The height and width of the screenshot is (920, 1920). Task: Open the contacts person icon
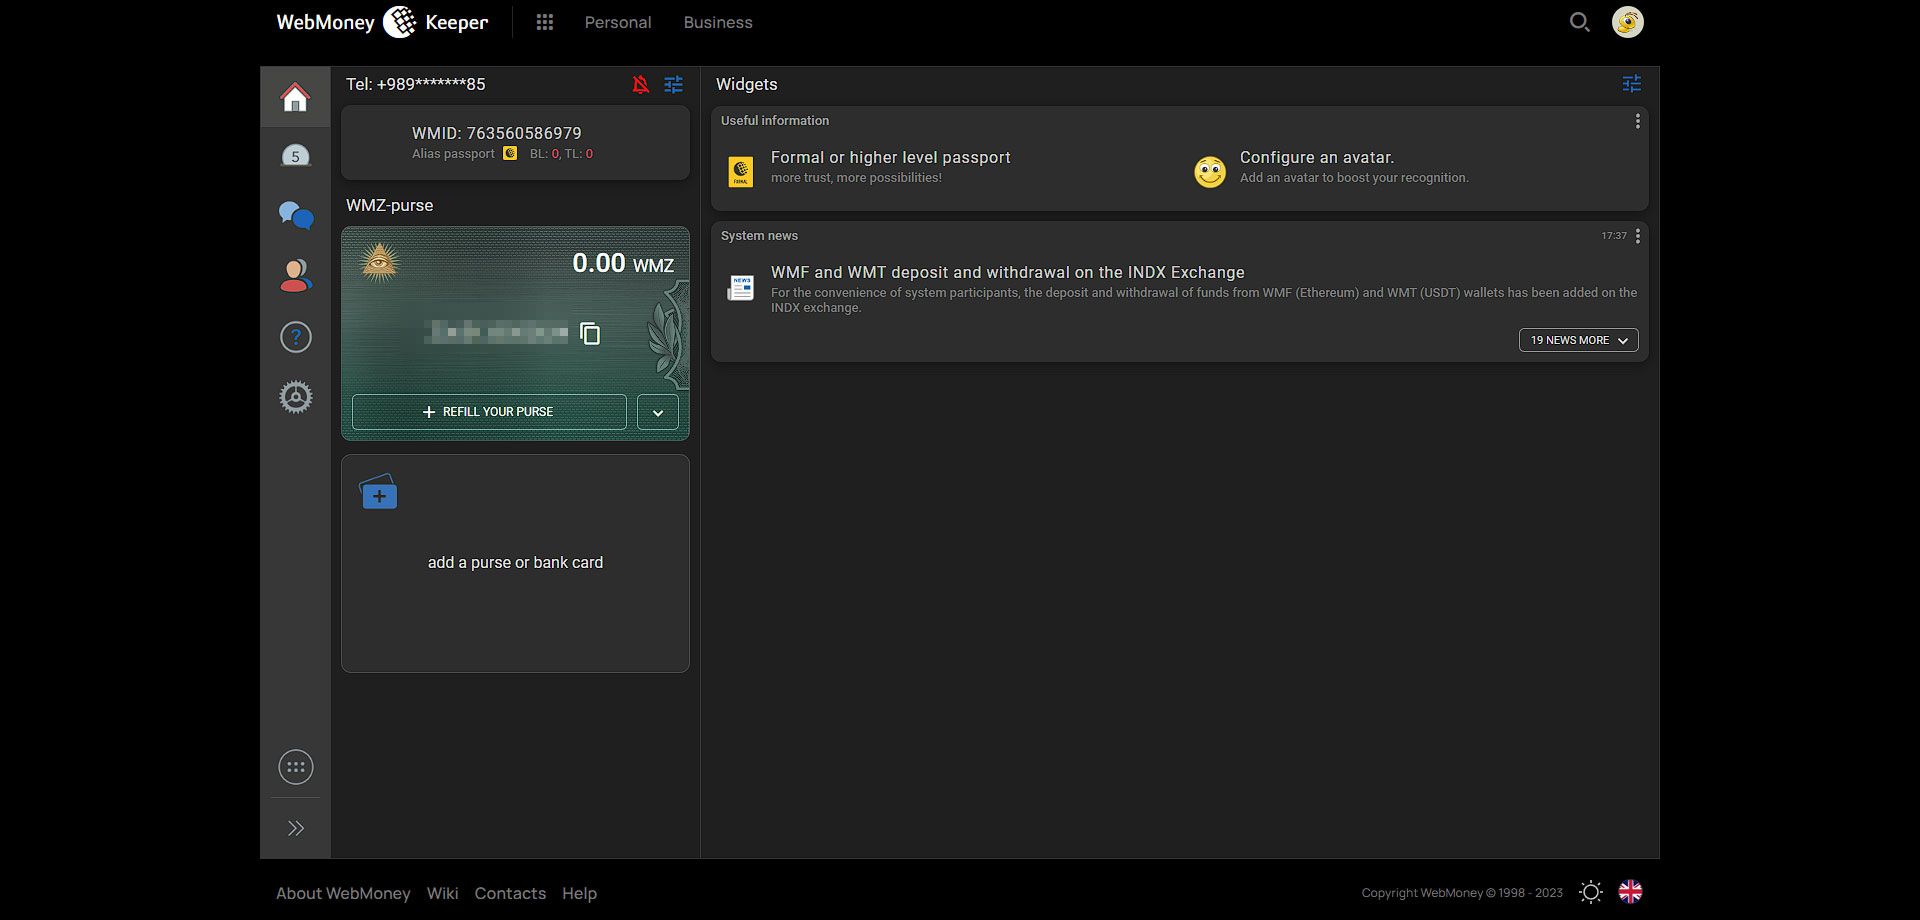295,275
